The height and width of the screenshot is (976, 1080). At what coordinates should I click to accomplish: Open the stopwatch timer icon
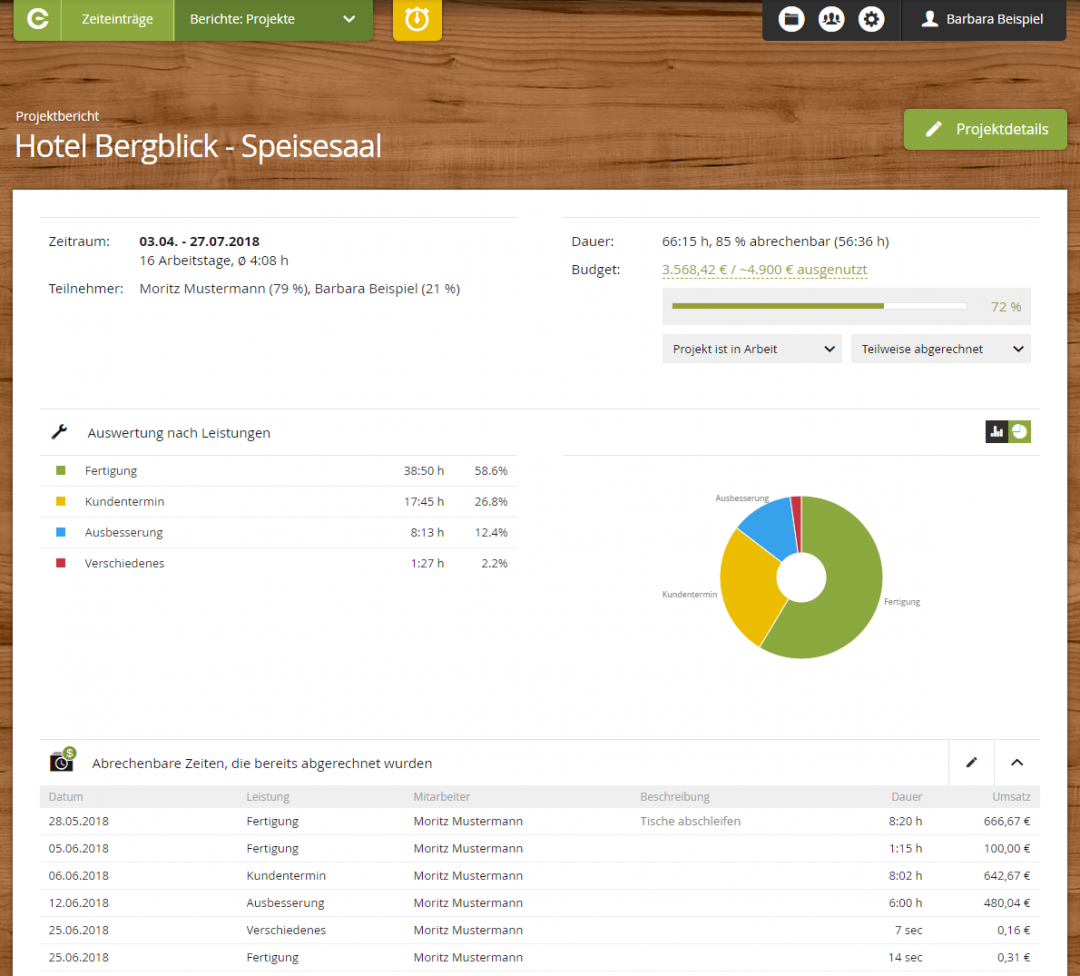[x=417, y=18]
